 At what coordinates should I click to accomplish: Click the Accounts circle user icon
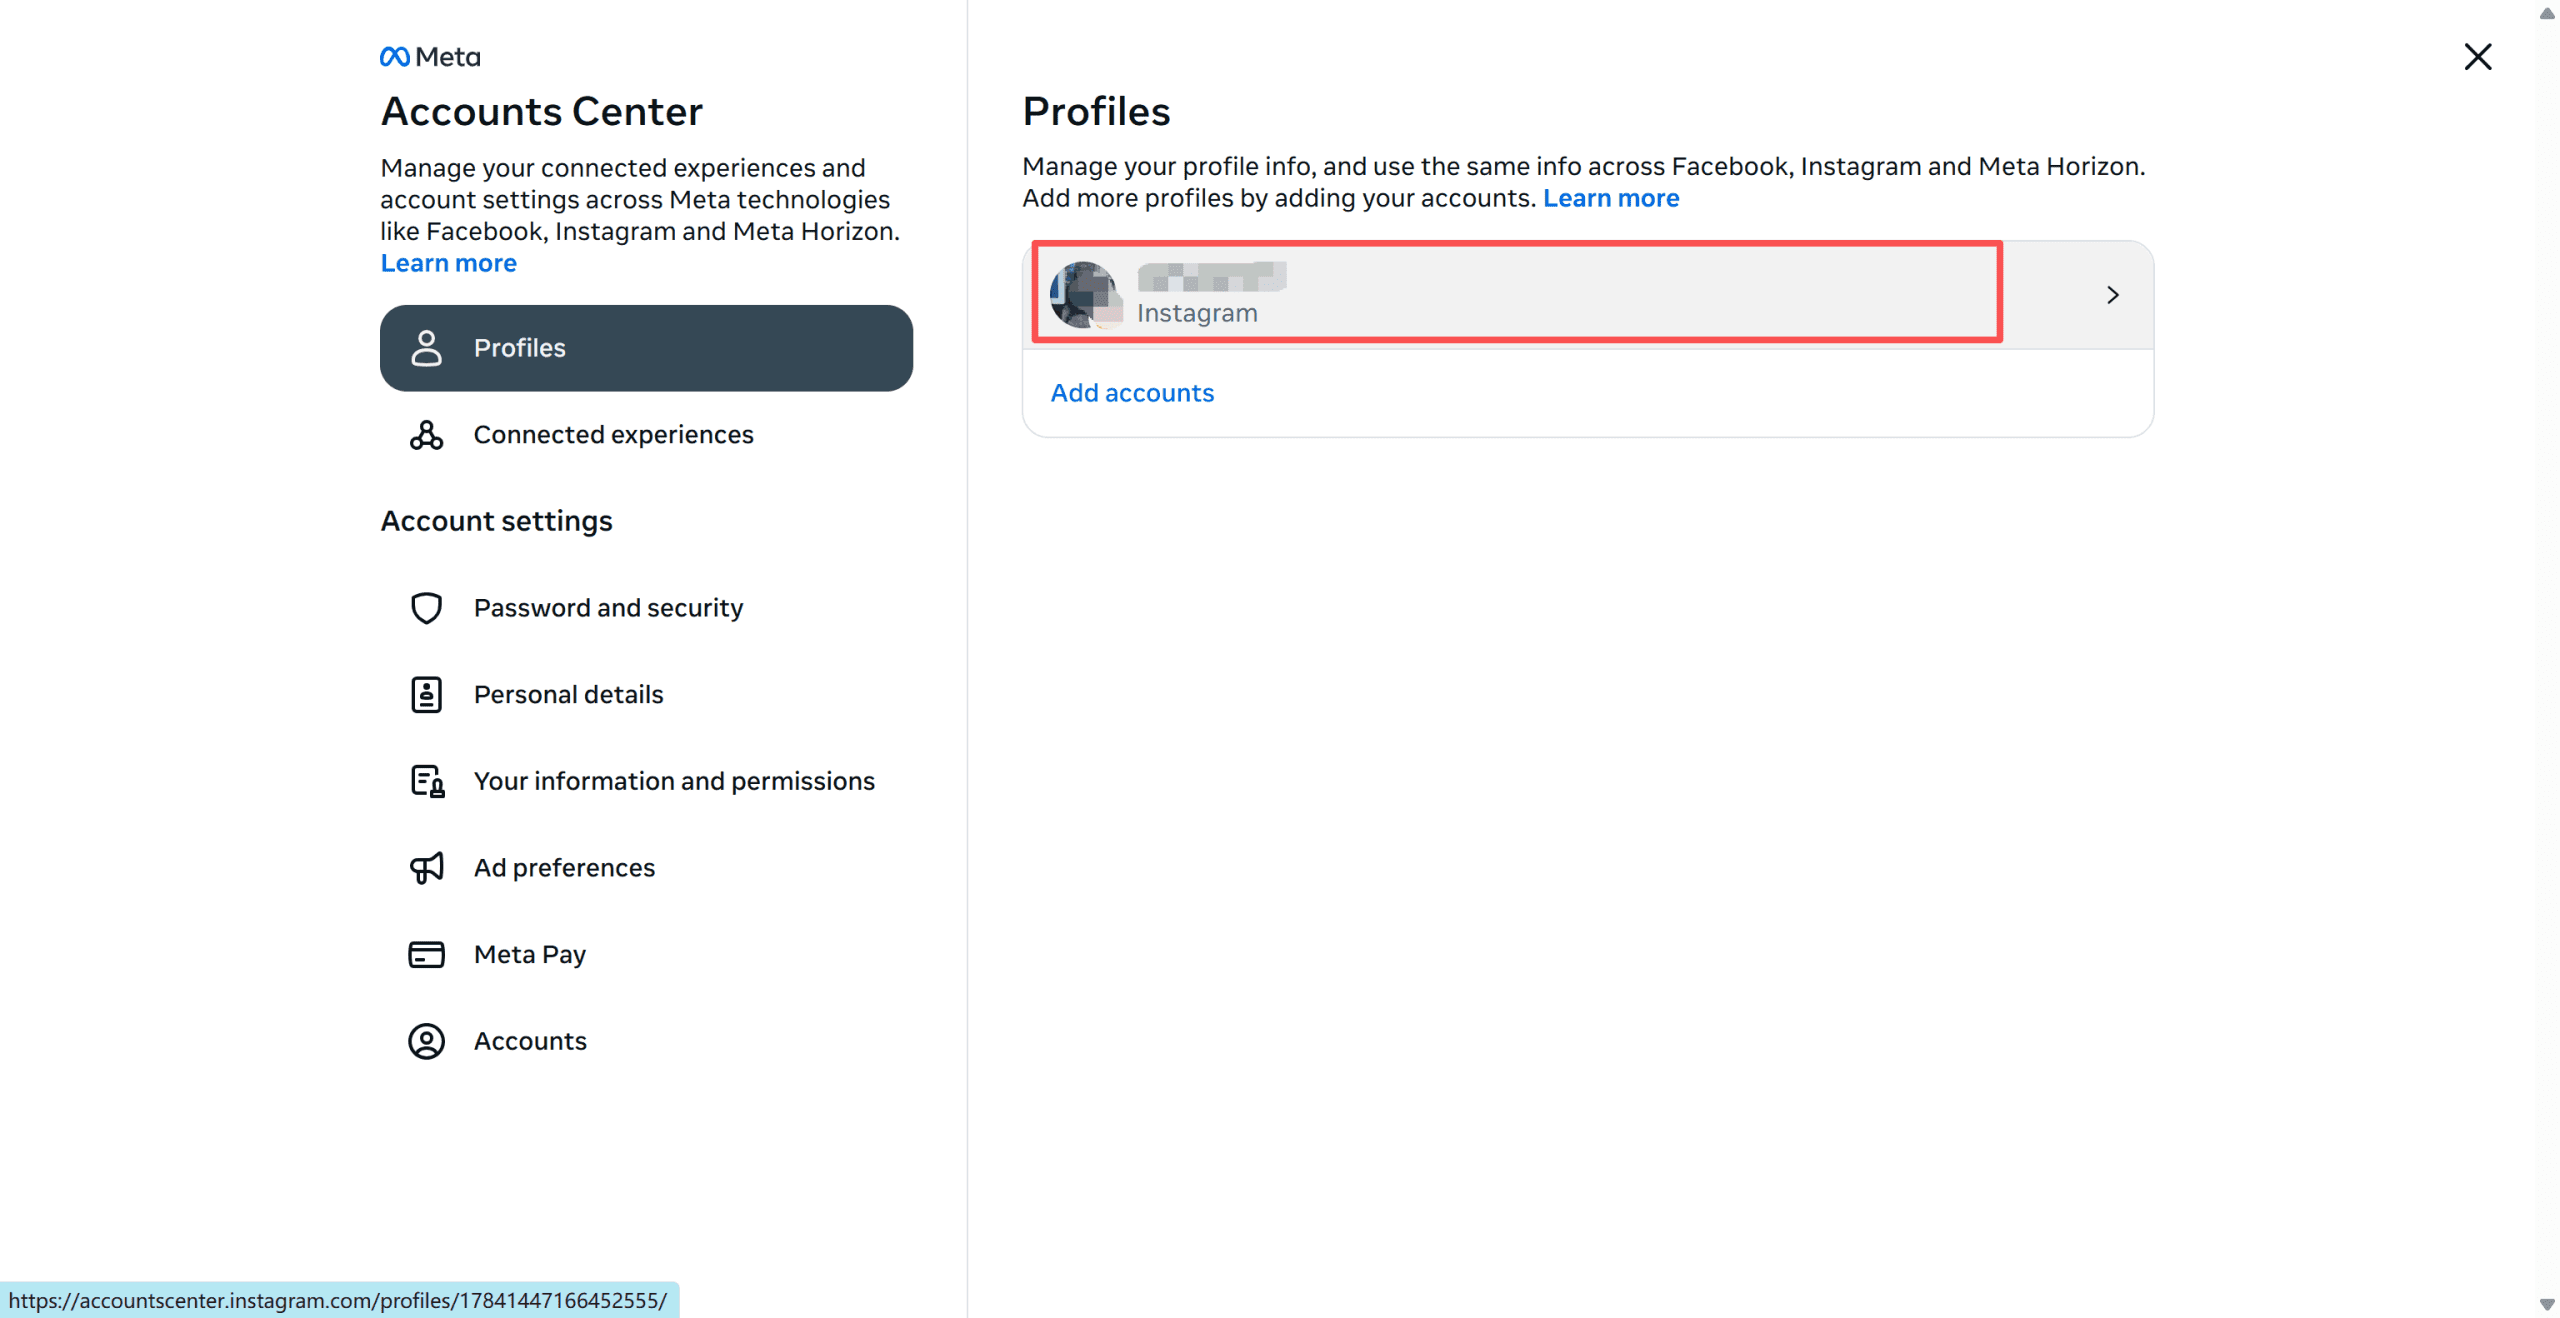[426, 1041]
